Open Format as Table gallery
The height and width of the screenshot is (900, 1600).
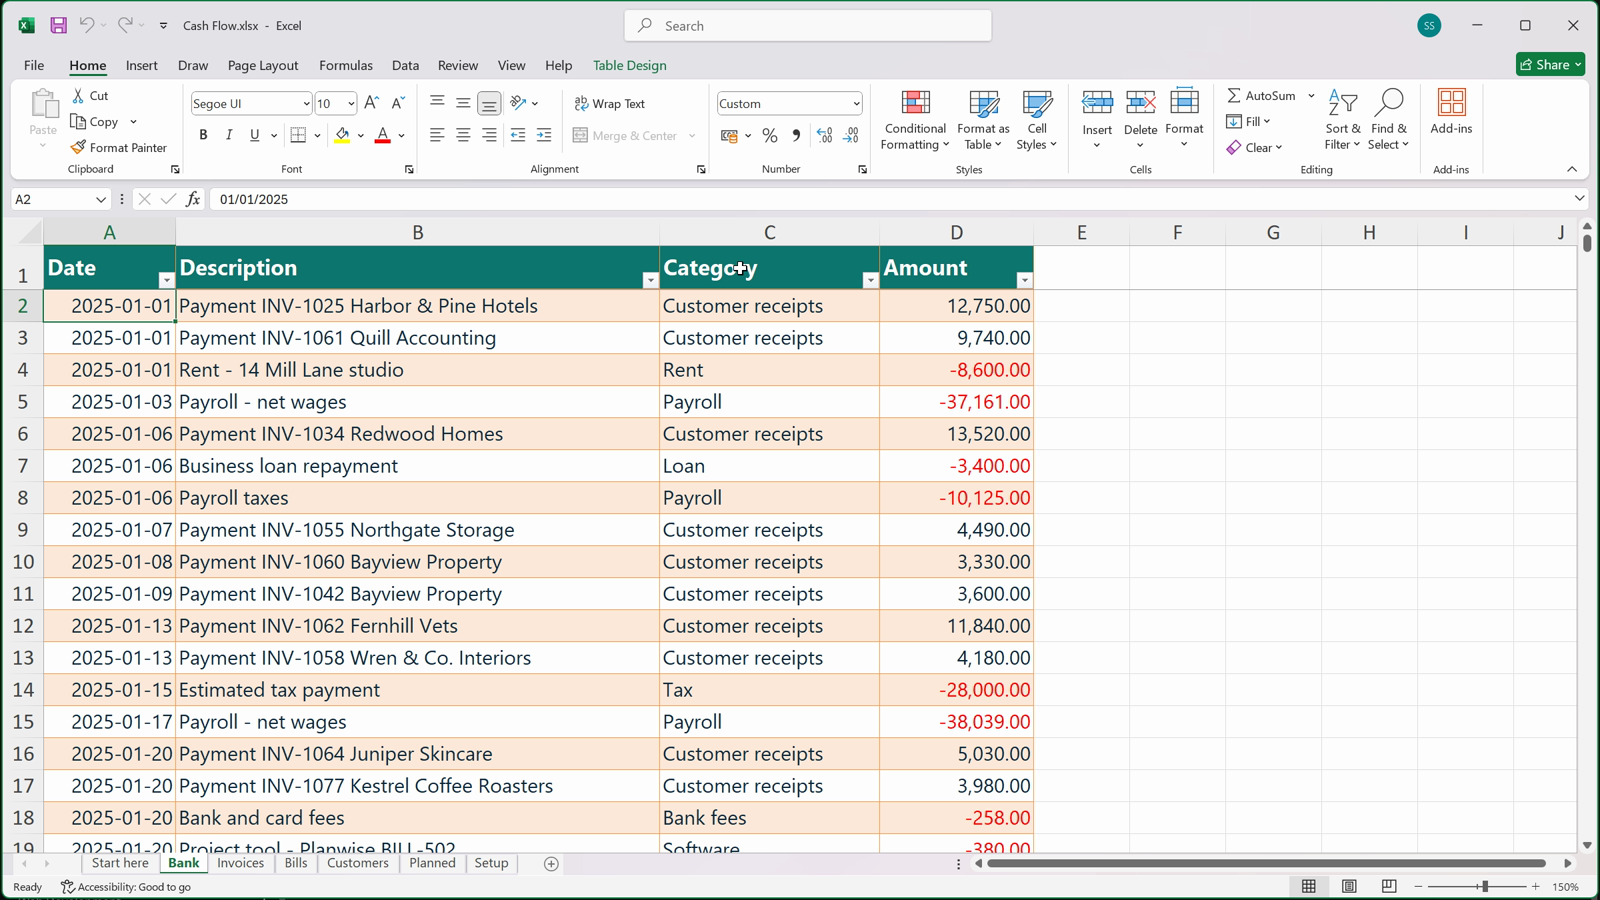tap(983, 120)
